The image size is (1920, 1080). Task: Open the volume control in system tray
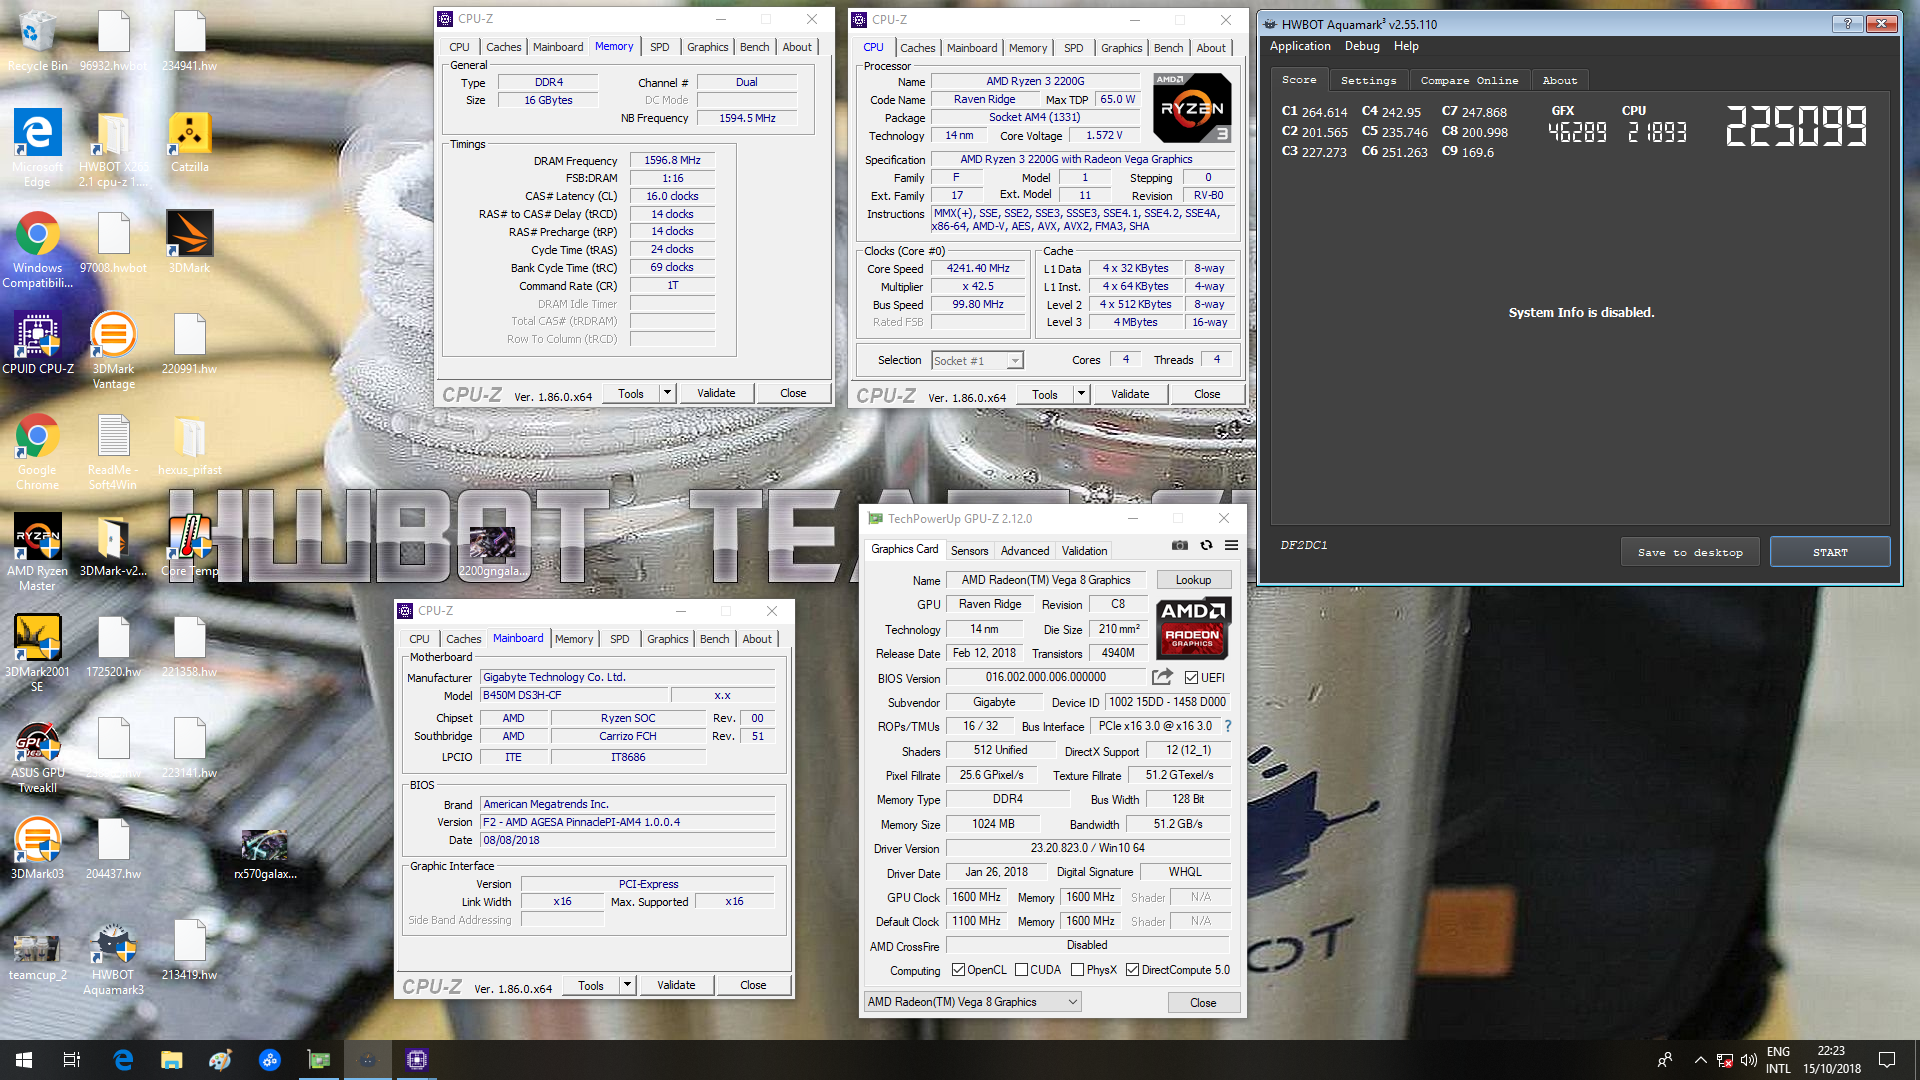point(1748,1060)
